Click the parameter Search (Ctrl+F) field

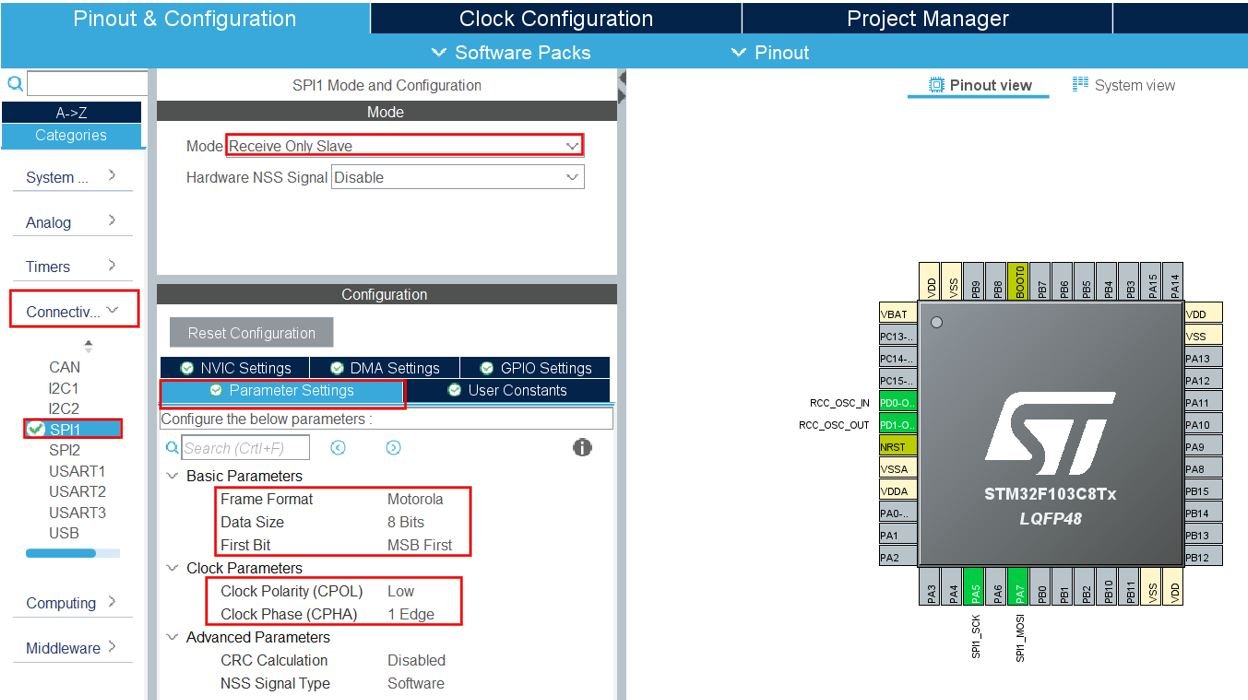[x=245, y=448]
